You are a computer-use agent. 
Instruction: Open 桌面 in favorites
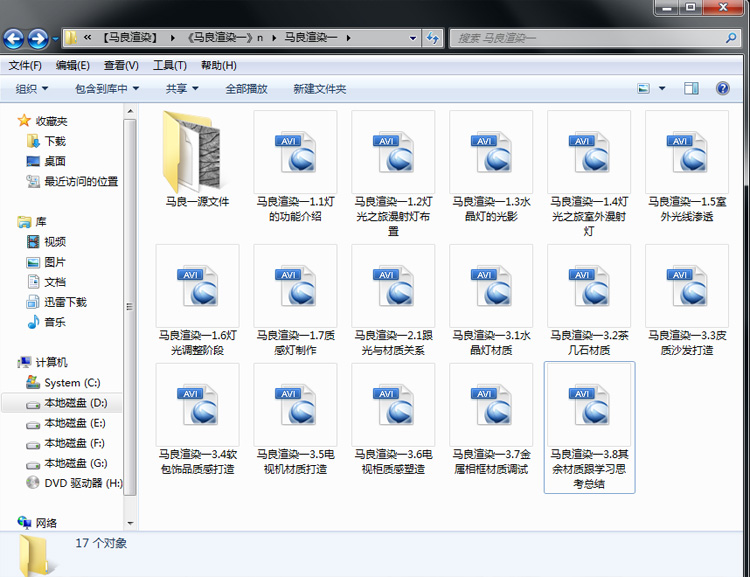[55, 161]
